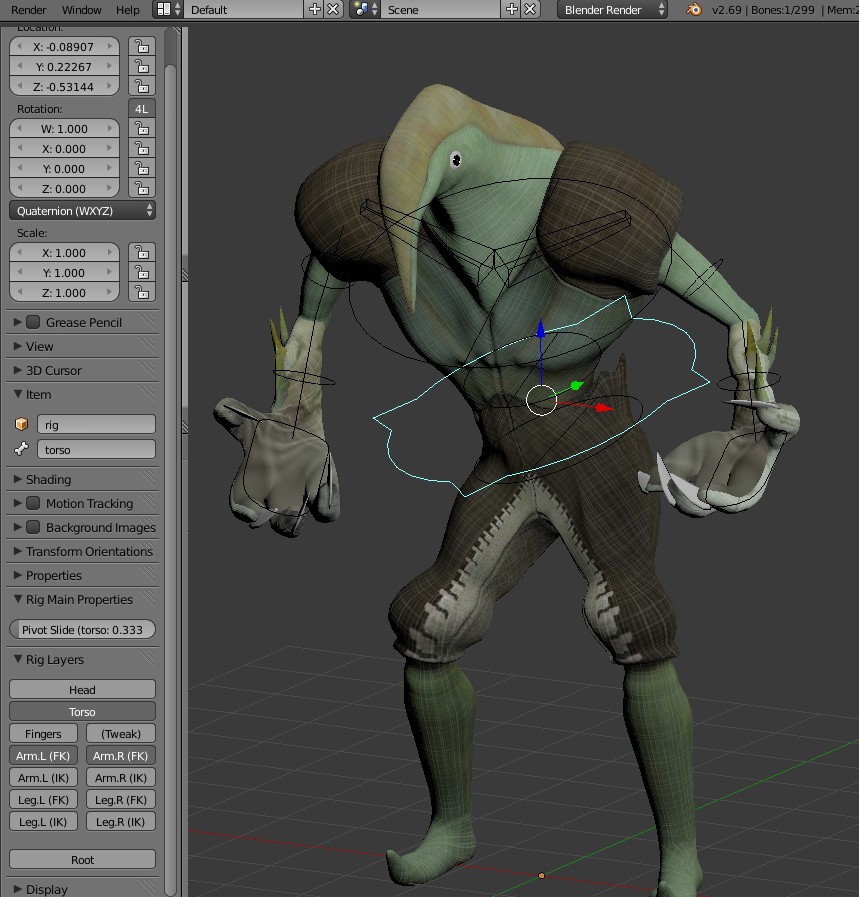The image size is (859, 897).
Task: Toggle the lock icon for Scale Z
Action: click(141, 292)
